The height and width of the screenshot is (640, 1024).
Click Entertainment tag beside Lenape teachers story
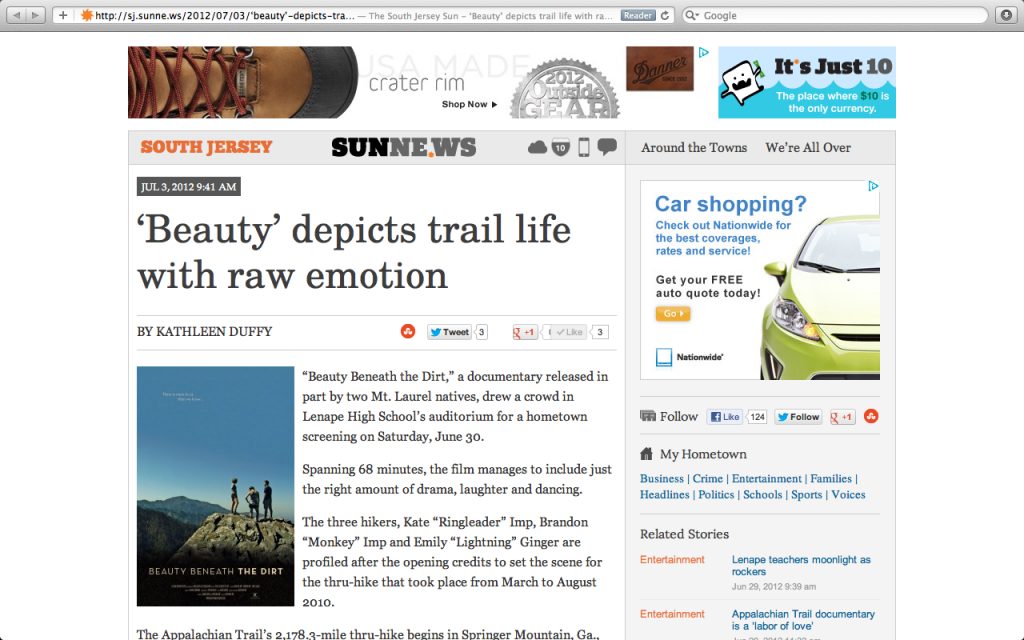click(672, 560)
